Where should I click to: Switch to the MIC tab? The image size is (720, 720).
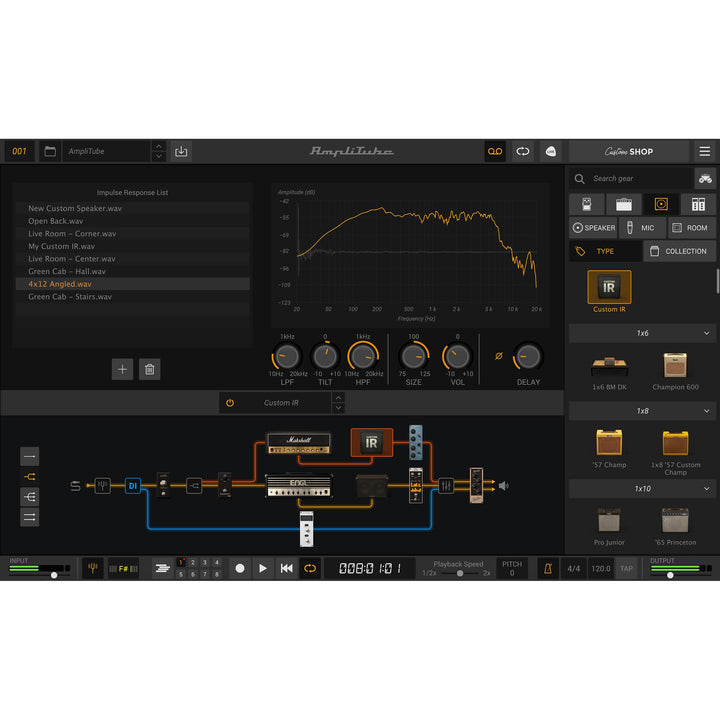(642, 228)
